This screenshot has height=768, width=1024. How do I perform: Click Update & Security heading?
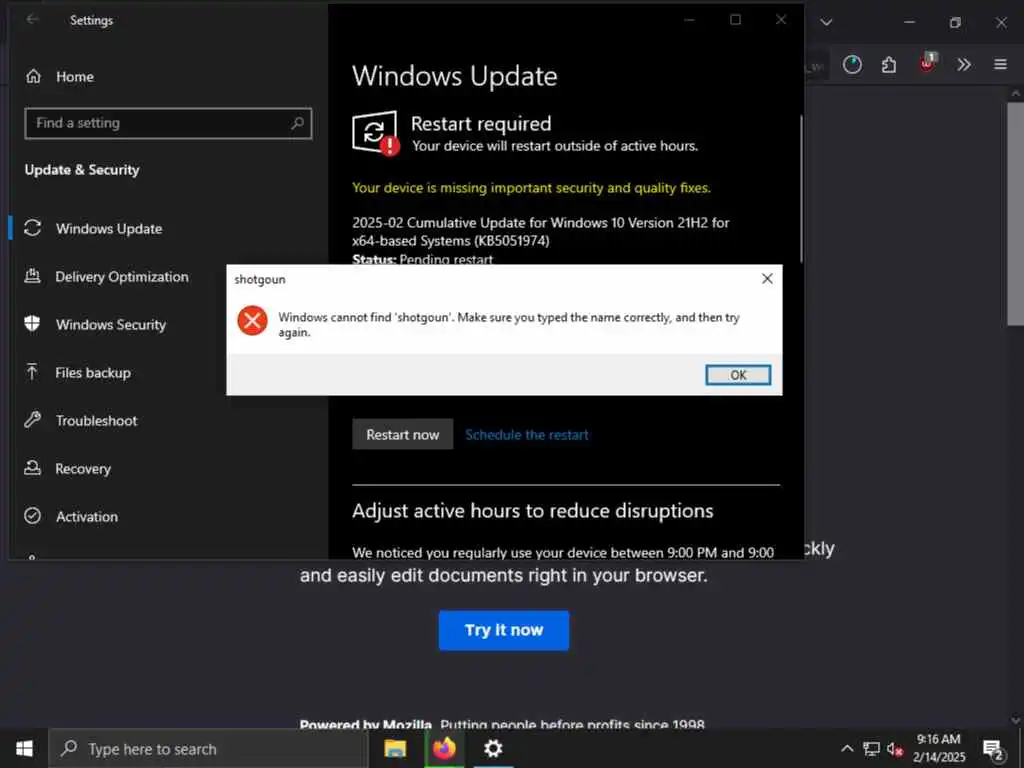click(x=82, y=170)
